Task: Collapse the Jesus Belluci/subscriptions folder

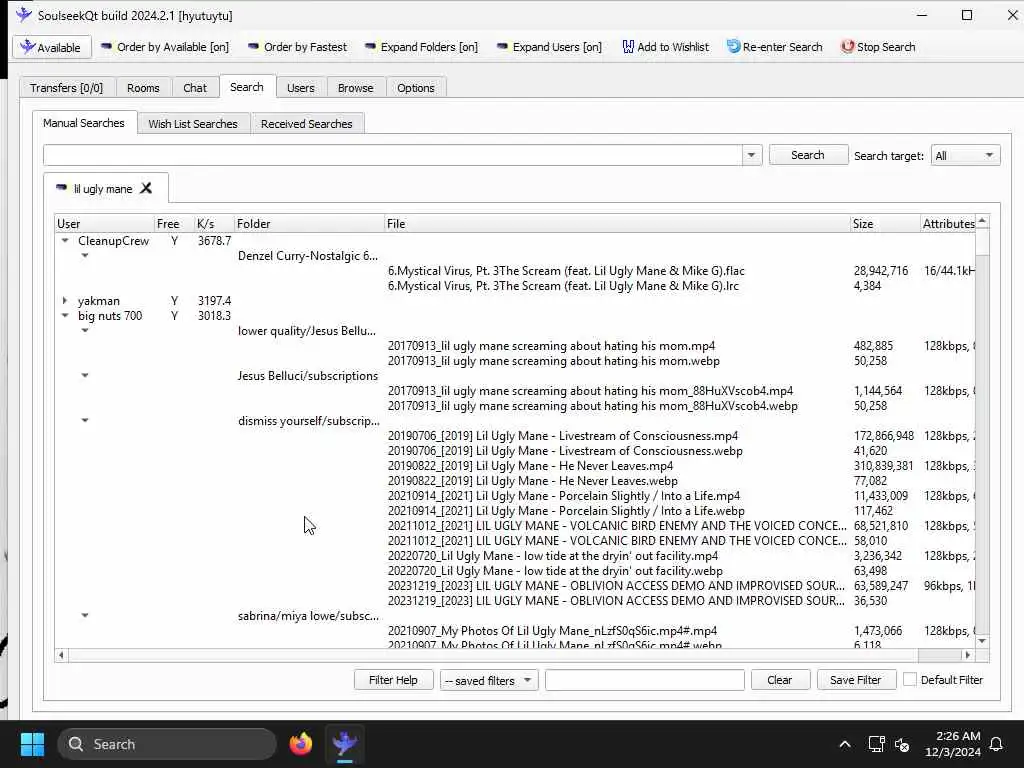Action: pyautogui.click(x=85, y=376)
